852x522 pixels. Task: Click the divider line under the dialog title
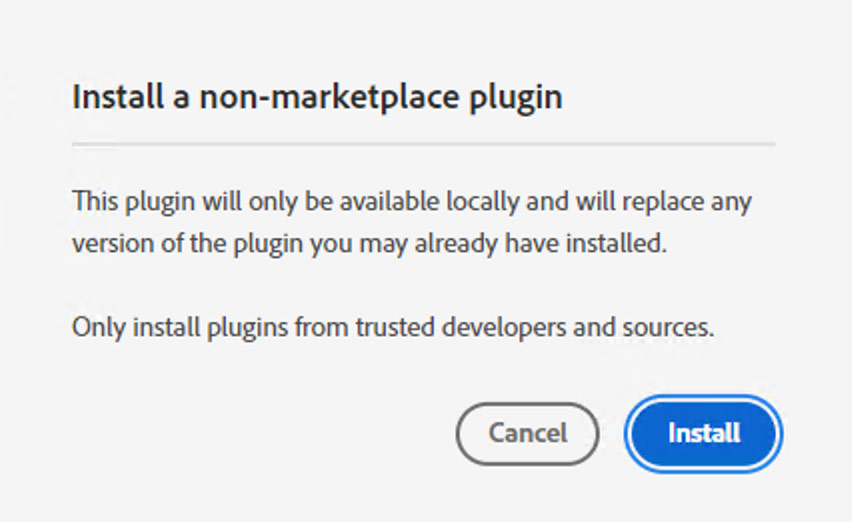423,144
